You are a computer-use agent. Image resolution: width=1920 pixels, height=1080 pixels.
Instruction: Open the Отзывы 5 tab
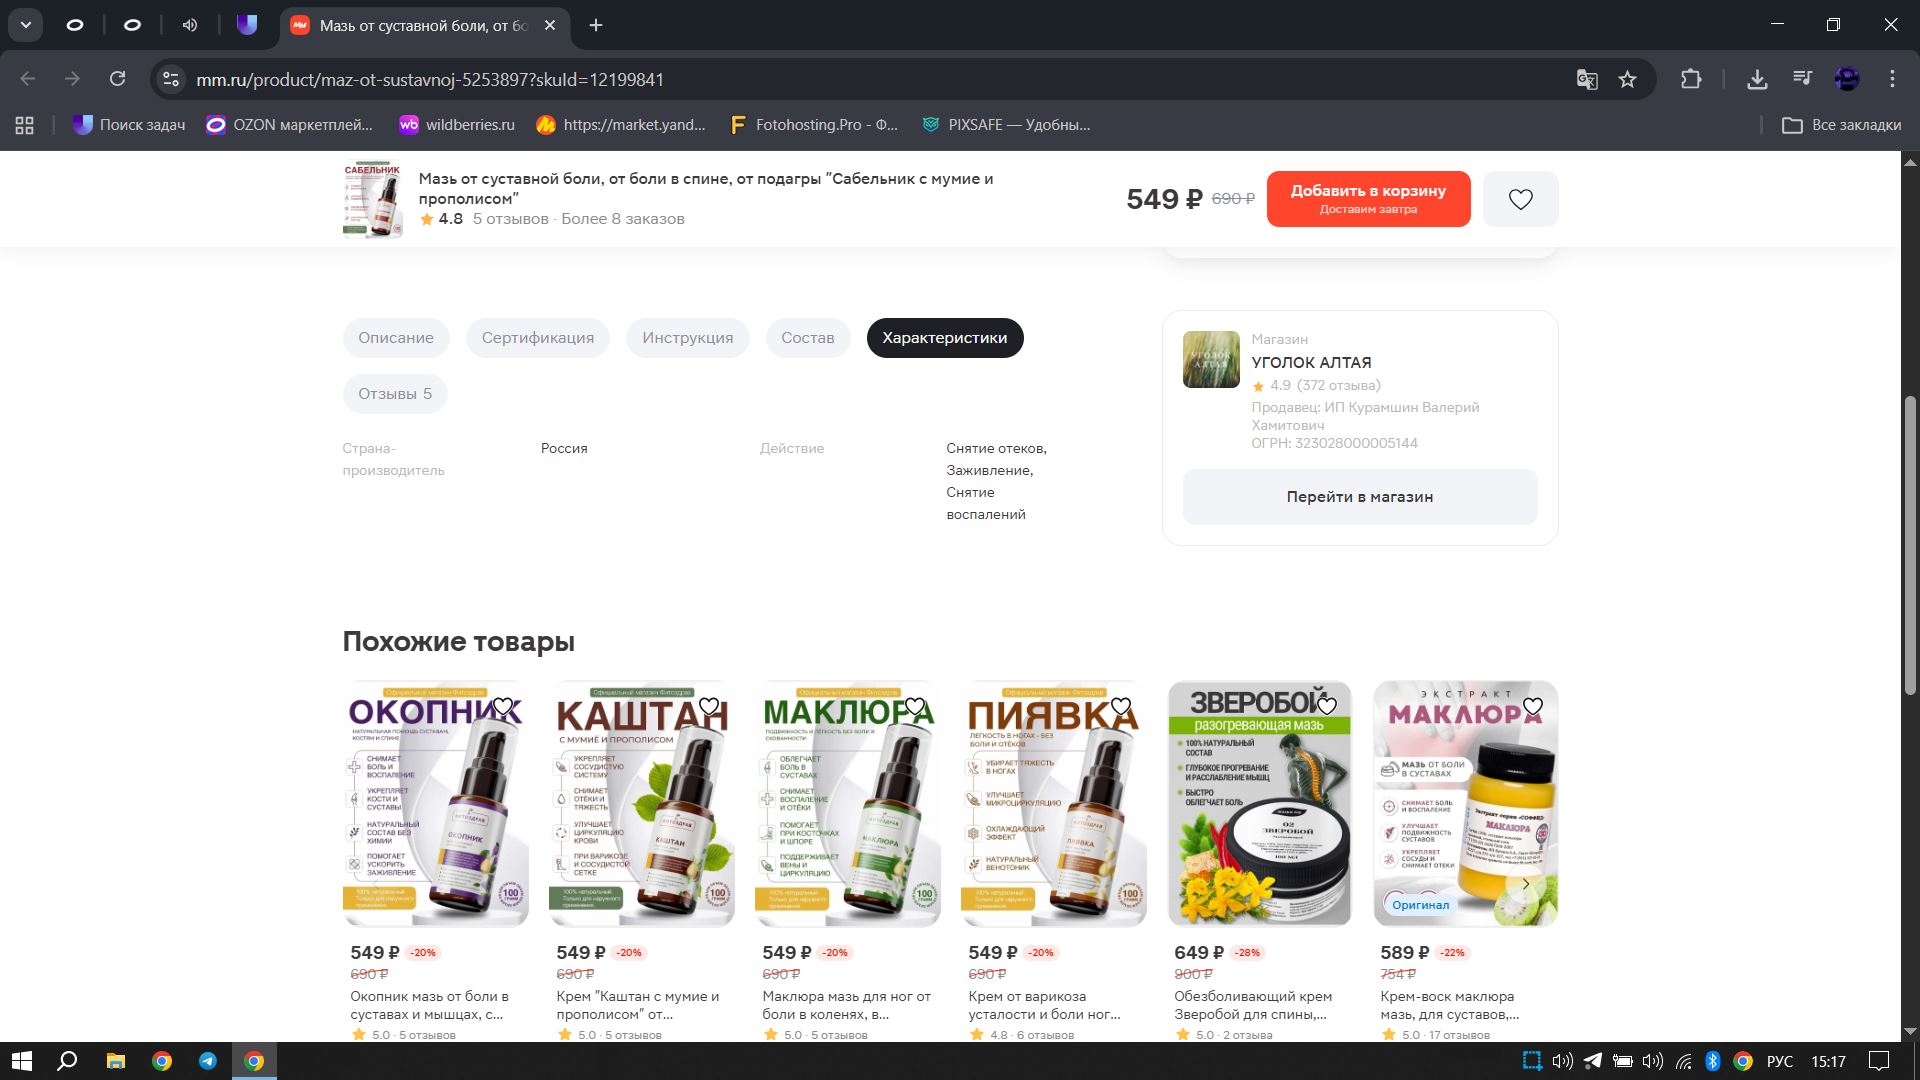point(395,394)
